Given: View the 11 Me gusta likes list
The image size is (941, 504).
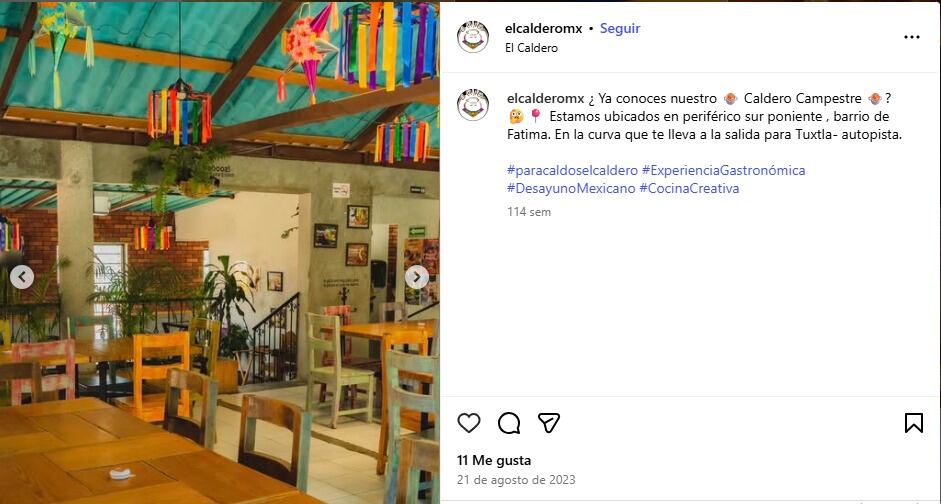Looking at the screenshot, I should coord(494,461).
